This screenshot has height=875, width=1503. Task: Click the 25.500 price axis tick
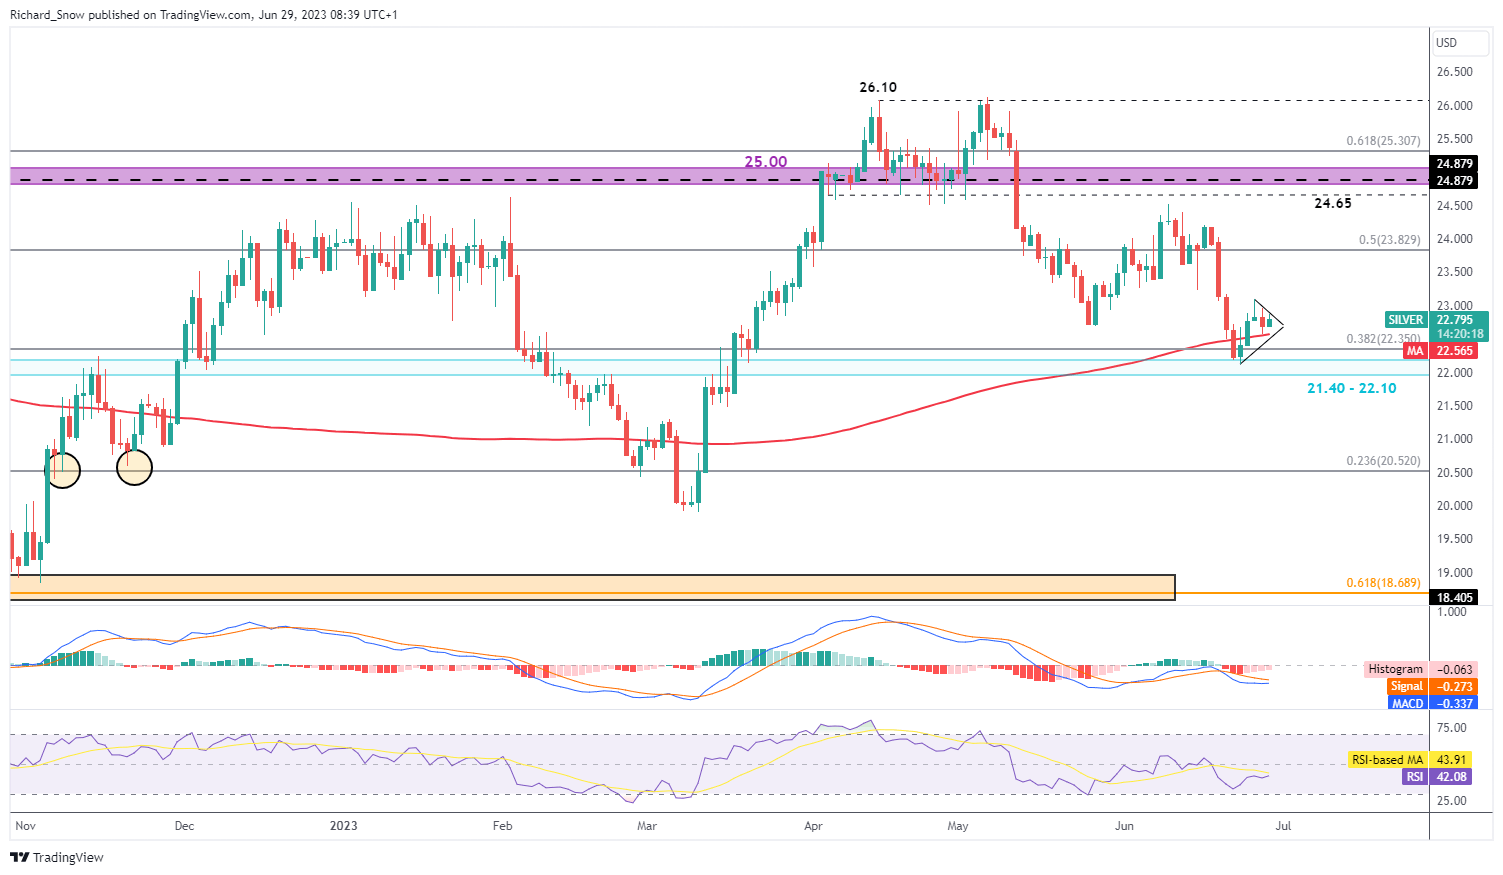pos(1454,139)
